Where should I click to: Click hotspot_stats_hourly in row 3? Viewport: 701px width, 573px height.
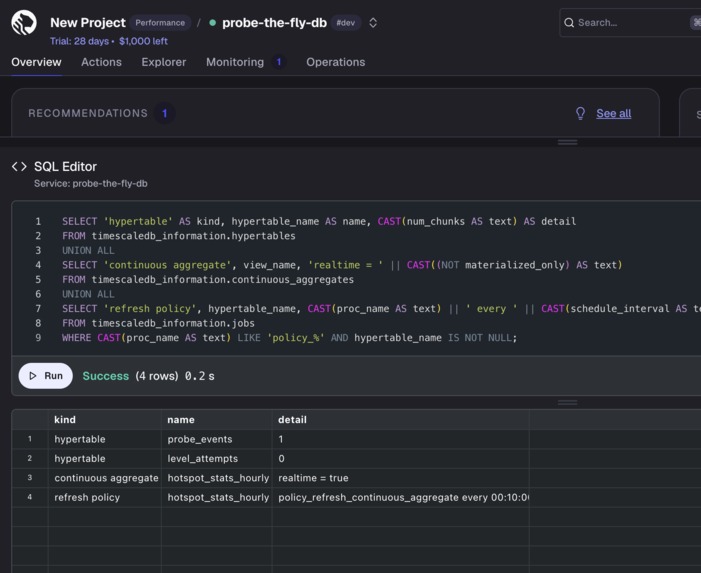click(218, 478)
